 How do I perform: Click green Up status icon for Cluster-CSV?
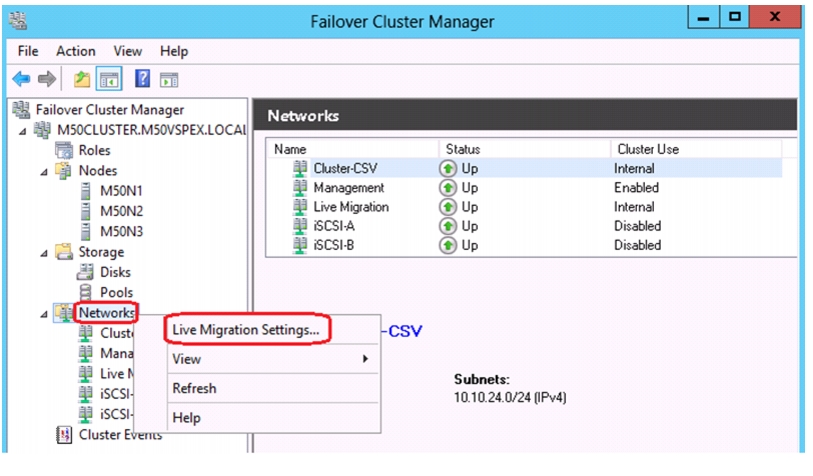(x=448, y=169)
